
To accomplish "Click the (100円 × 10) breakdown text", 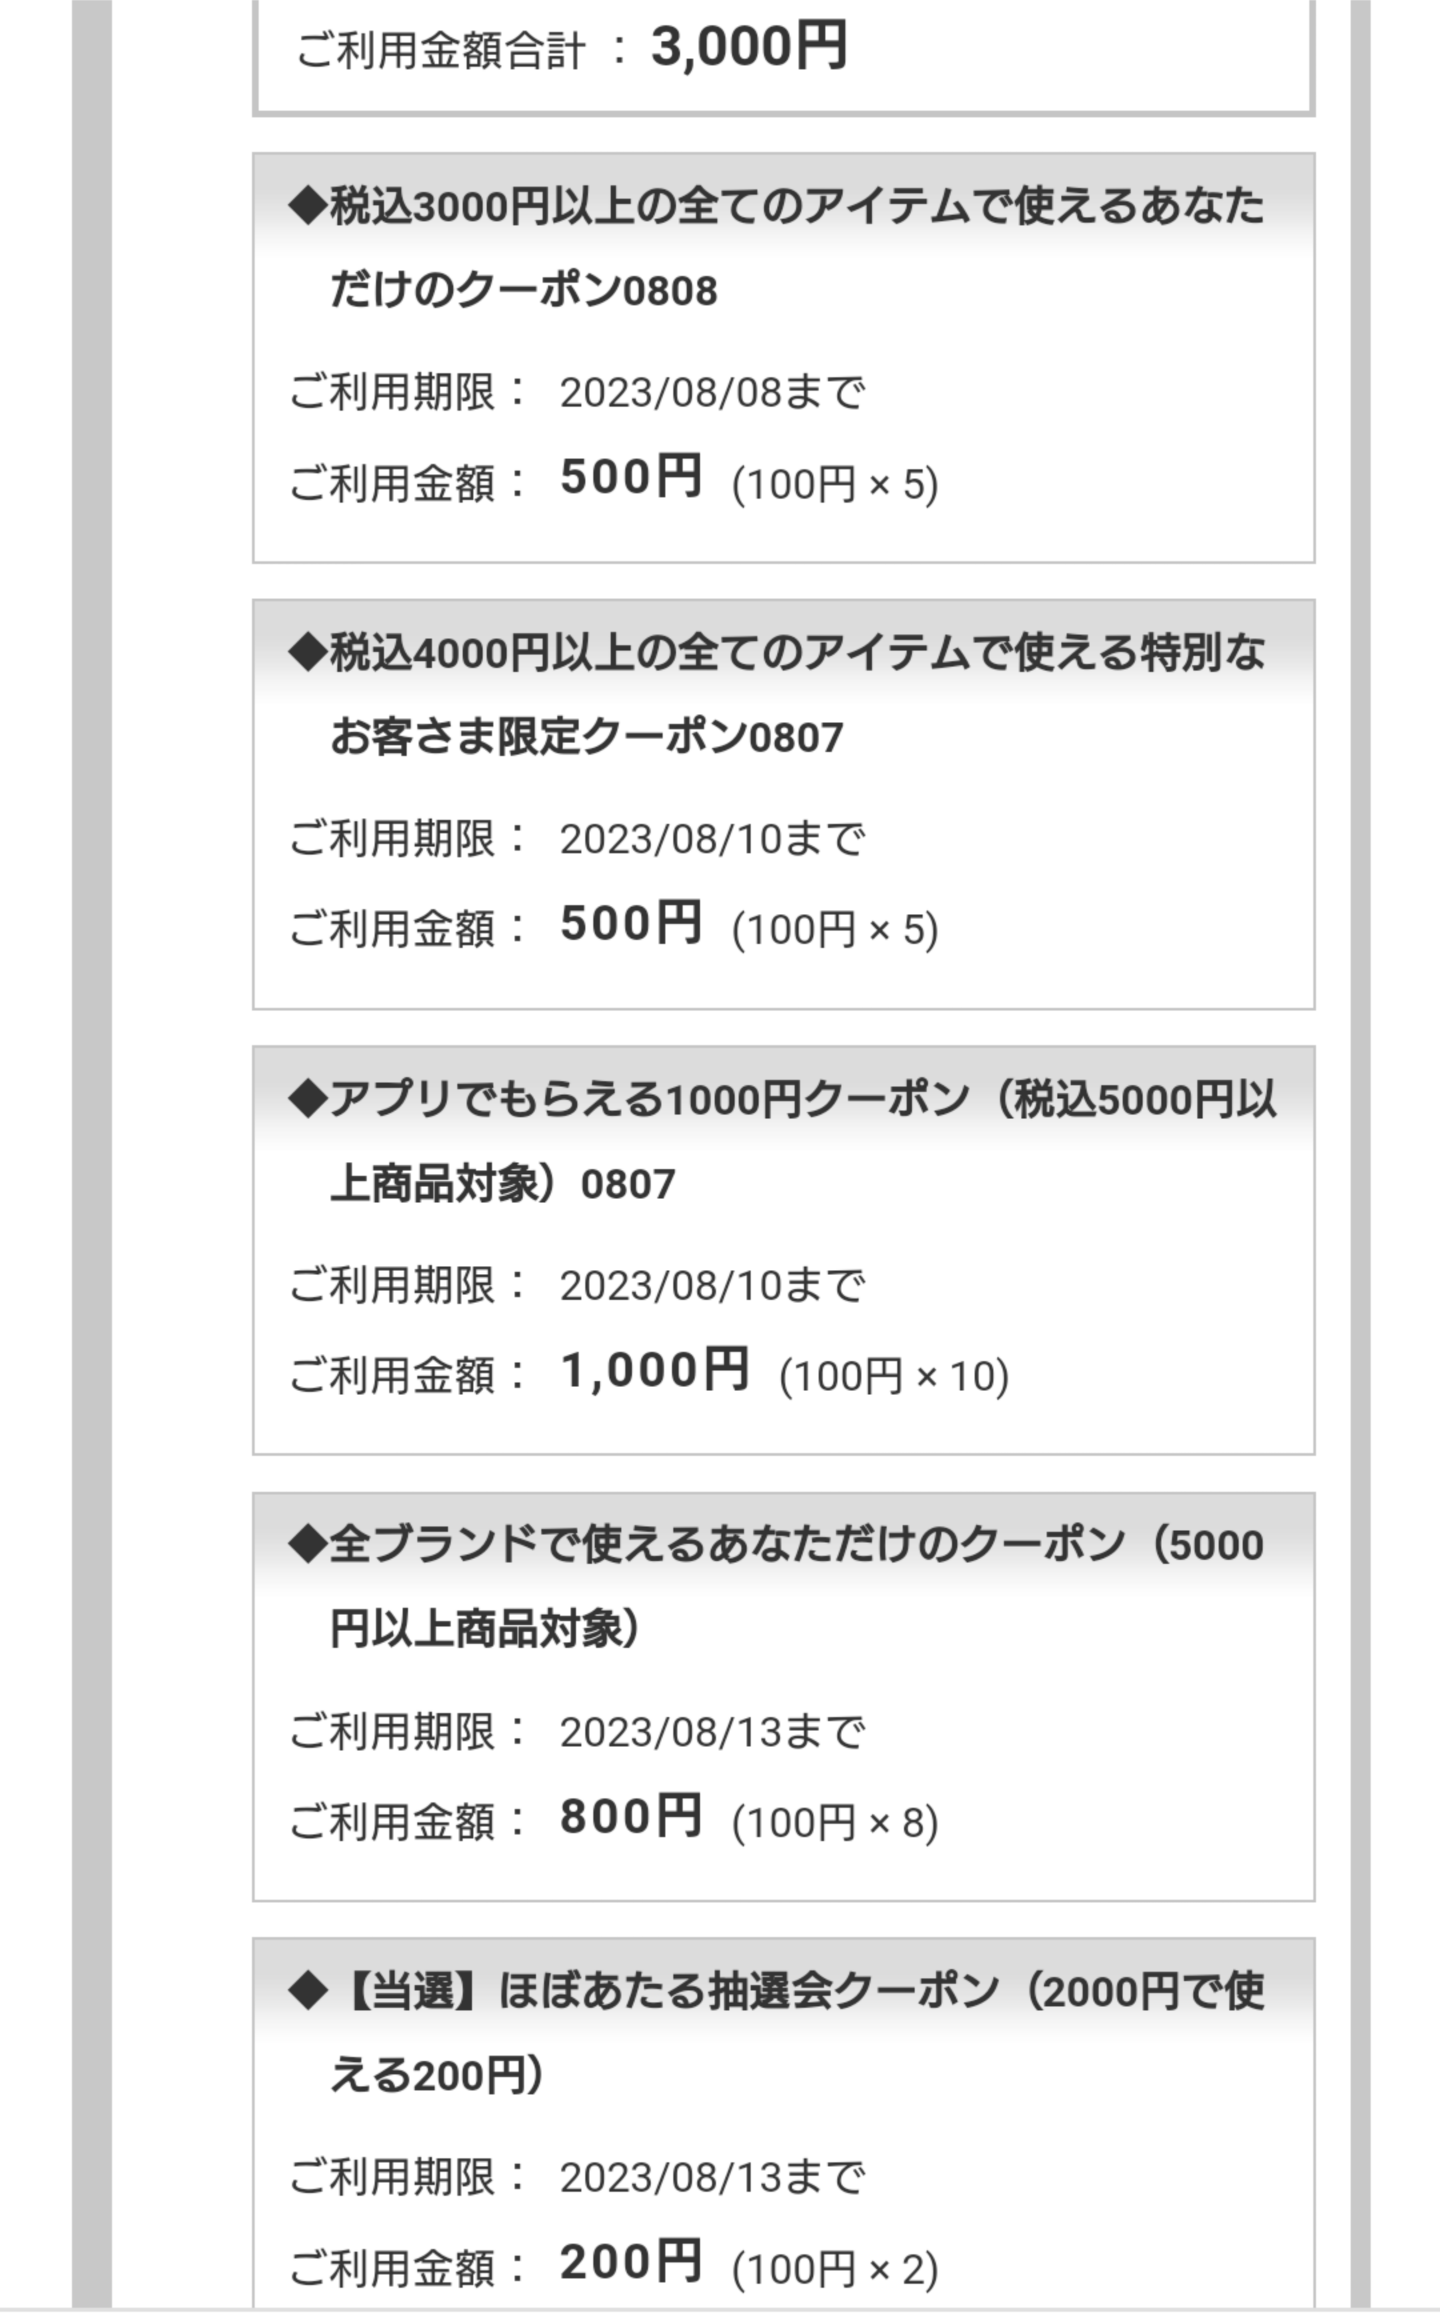I will click(893, 1377).
